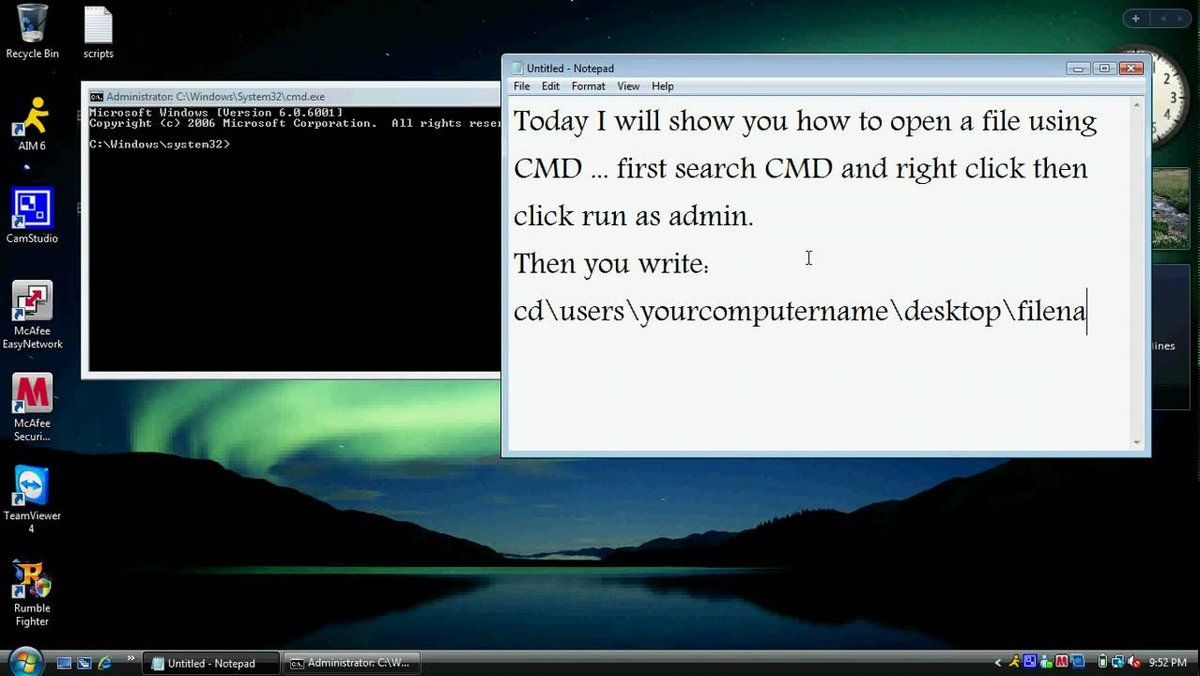
Task: Open the Windows Start orb
Action: (x=25, y=660)
